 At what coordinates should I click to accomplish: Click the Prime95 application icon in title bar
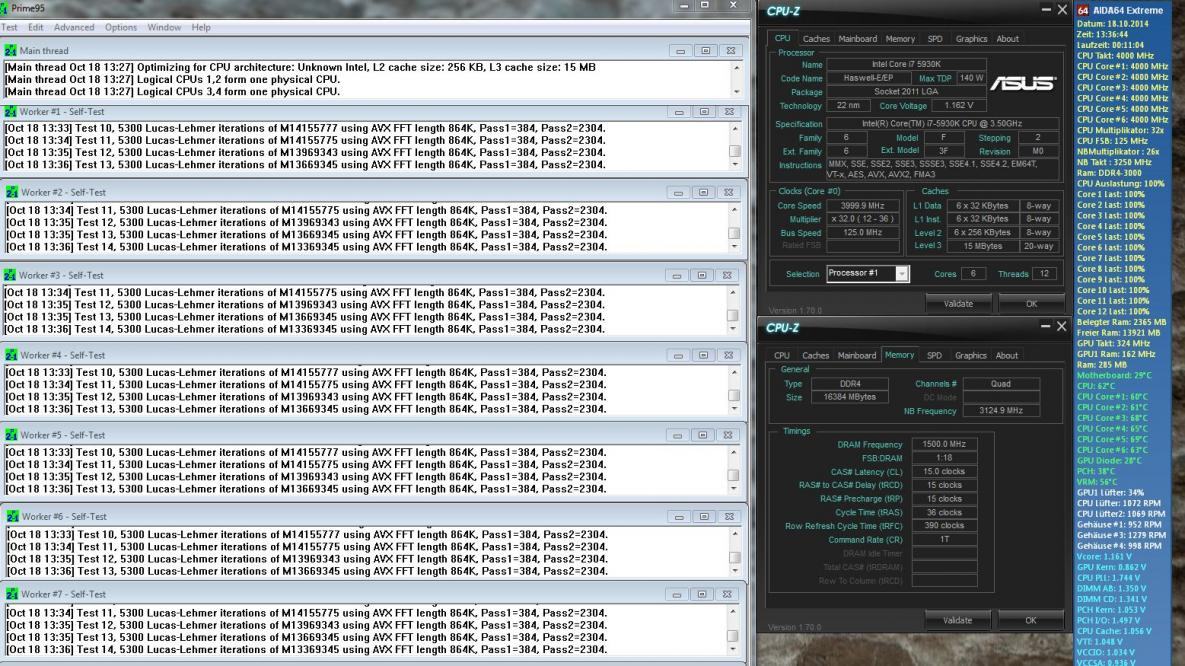tap(3, 8)
